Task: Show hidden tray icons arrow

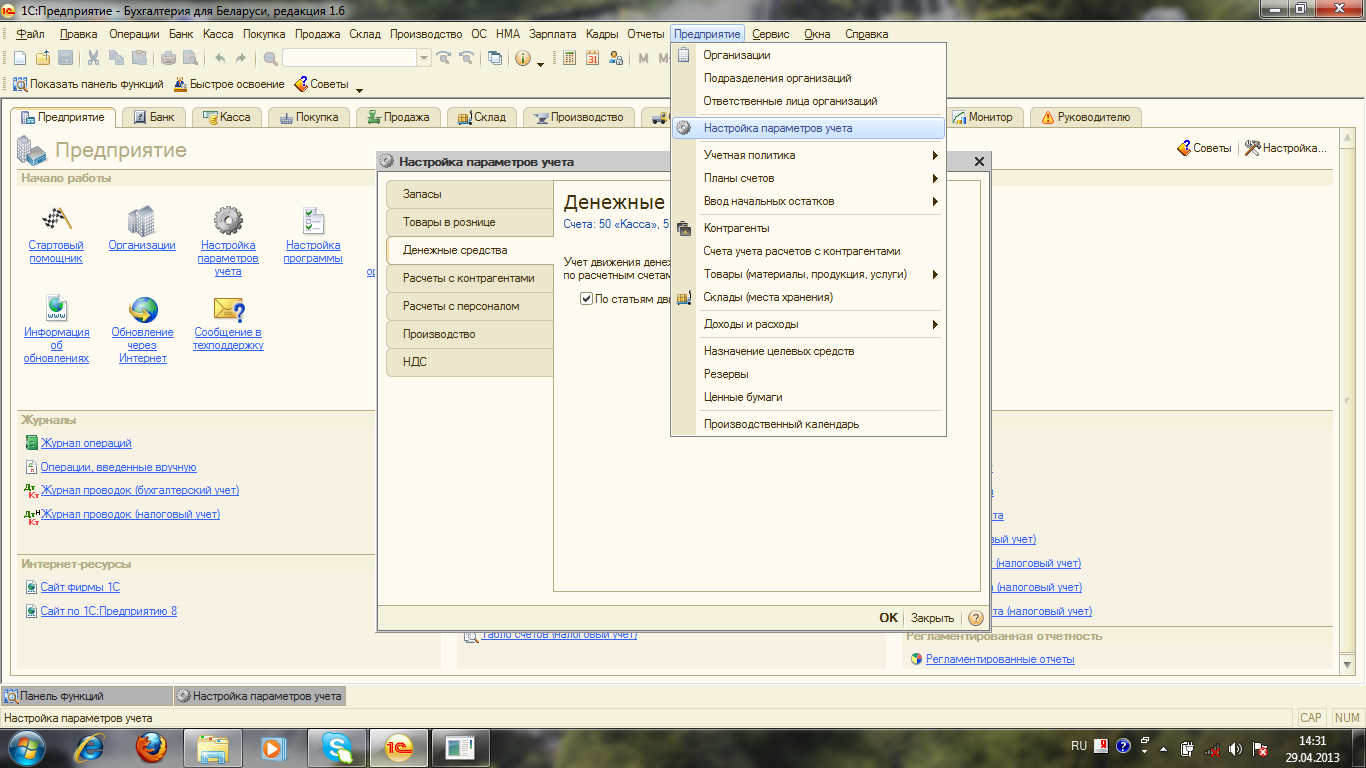Action: [1163, 748]
